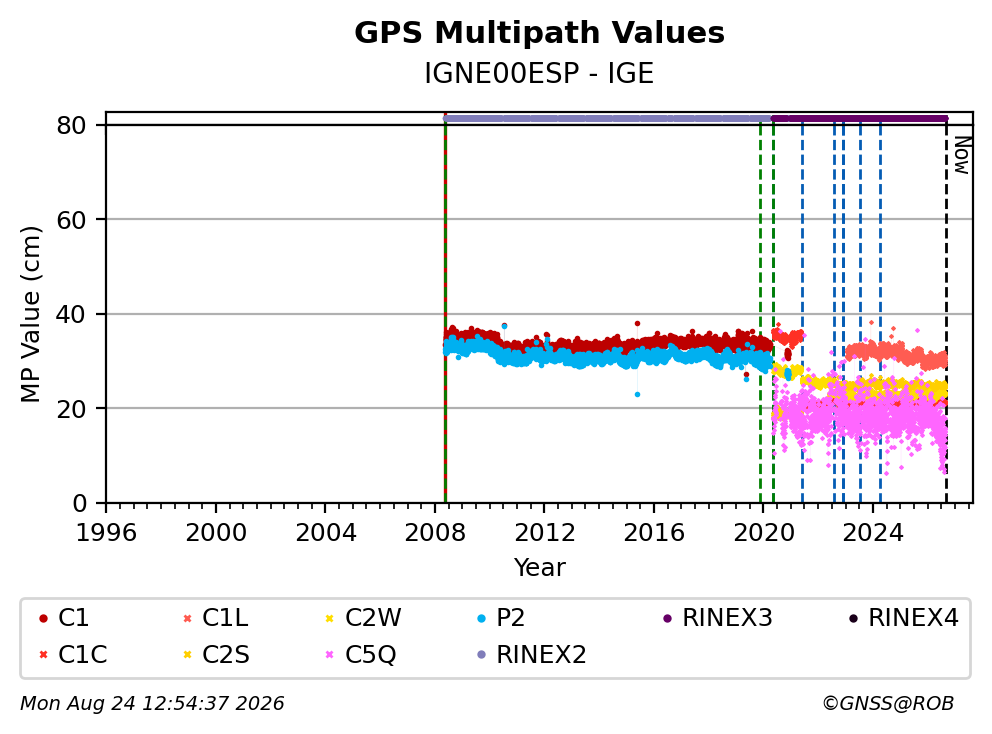Click the C1C red cross legend marker
Viewport: 992px width, 734px height.
click(x=43, y=655)
